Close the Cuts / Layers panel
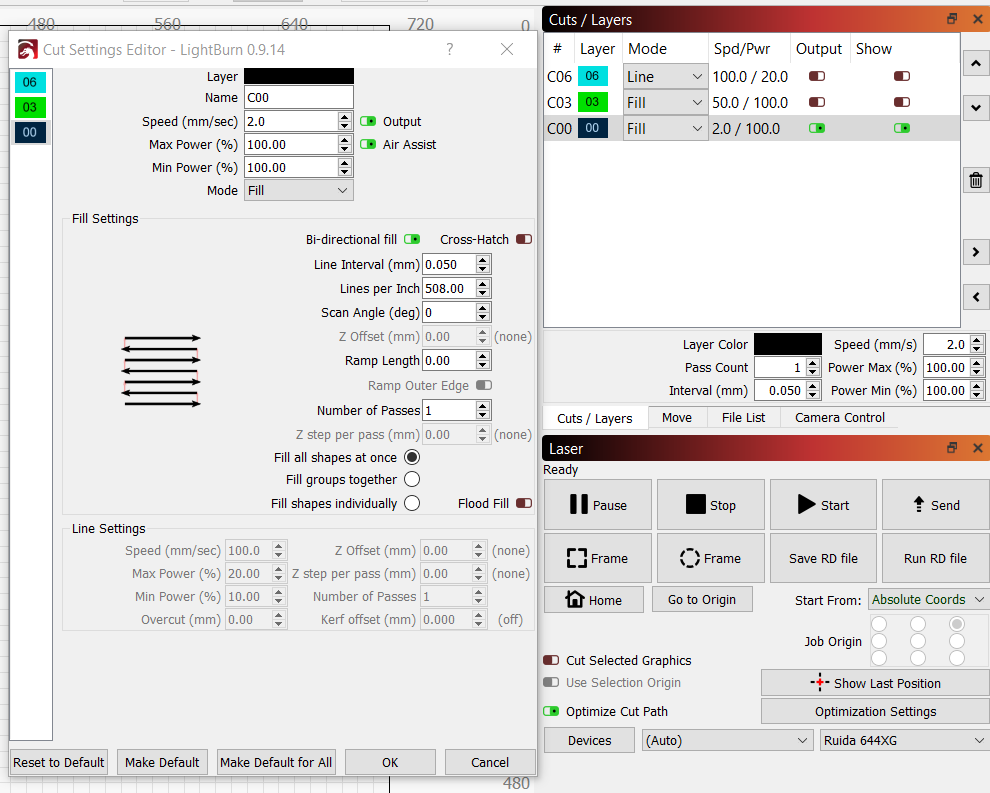Screen dimensions: 990x793 [x=977, y=19]
